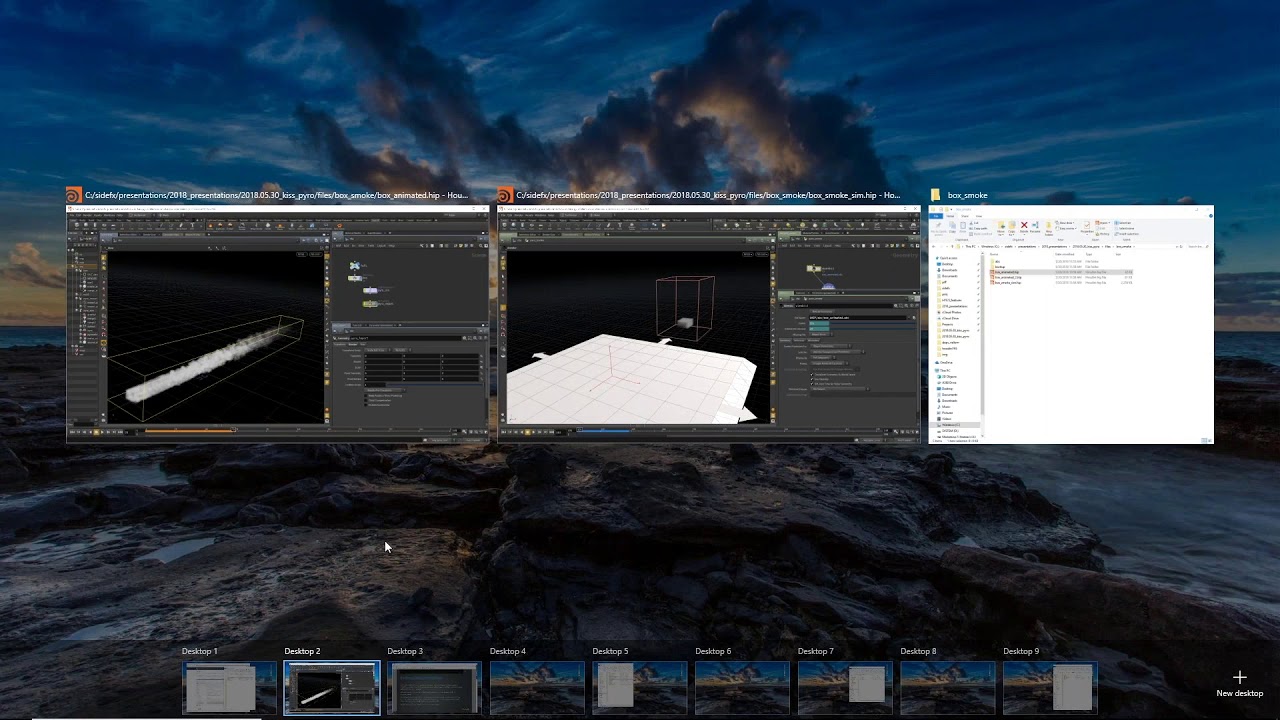1280x720 pixels.
Task: Select the Desktop 2 thumbnail
Action: point(332,688)
